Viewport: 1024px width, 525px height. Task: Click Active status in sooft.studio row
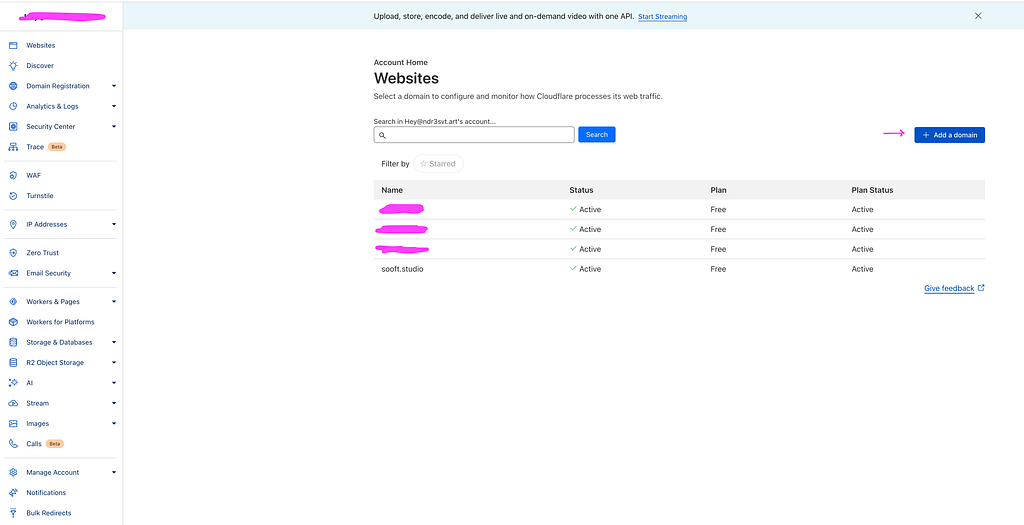coord(585,269)
